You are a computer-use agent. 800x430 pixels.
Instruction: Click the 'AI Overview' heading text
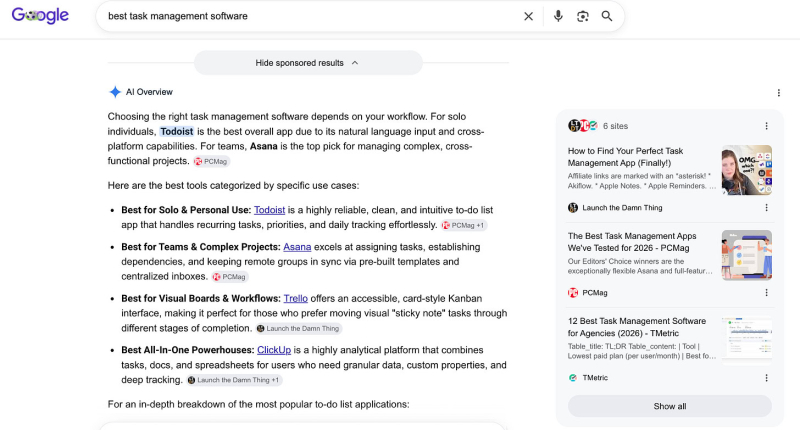pyautogui.click(x=149, y=92)
